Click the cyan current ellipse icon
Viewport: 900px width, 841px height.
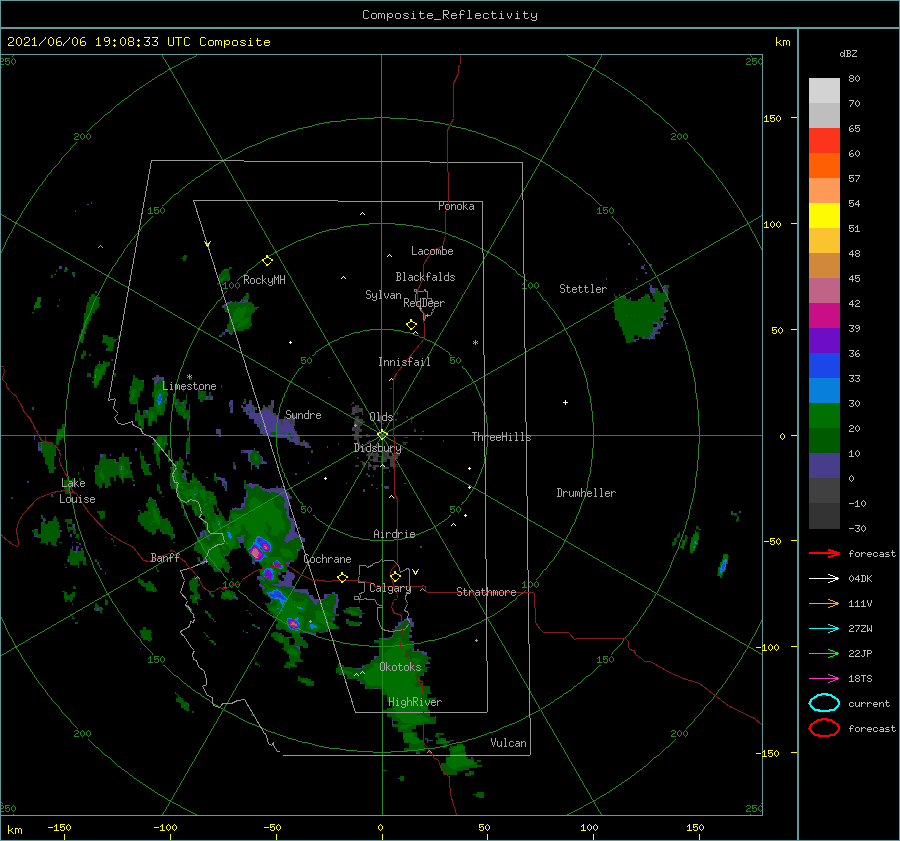click(824, 703)
